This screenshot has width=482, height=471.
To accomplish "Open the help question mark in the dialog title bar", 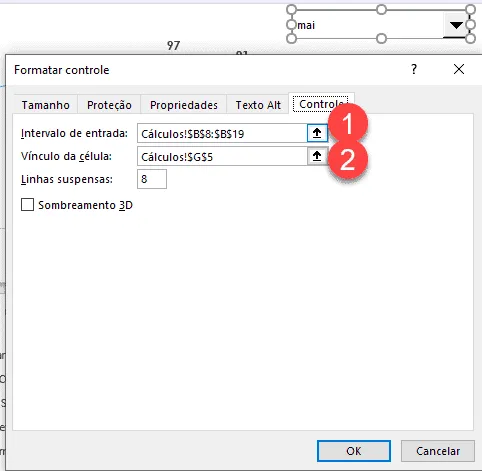I will (414, 69).
